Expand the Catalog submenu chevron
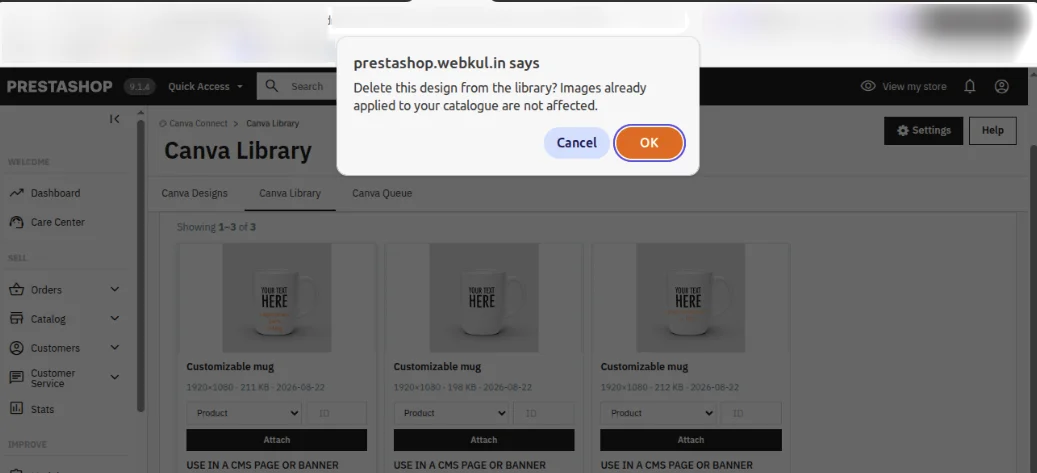The width and height of the screenshot is (1037, 473). [x=114, y=319]
